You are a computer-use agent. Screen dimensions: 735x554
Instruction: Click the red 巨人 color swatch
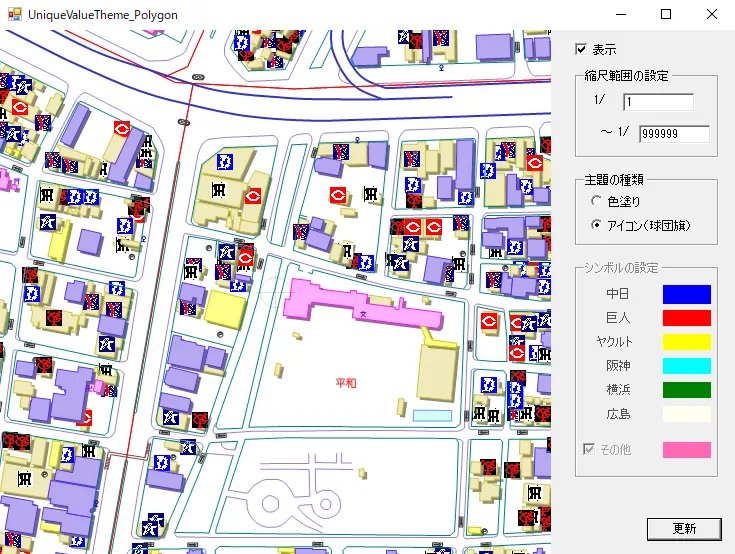(686, 318)
